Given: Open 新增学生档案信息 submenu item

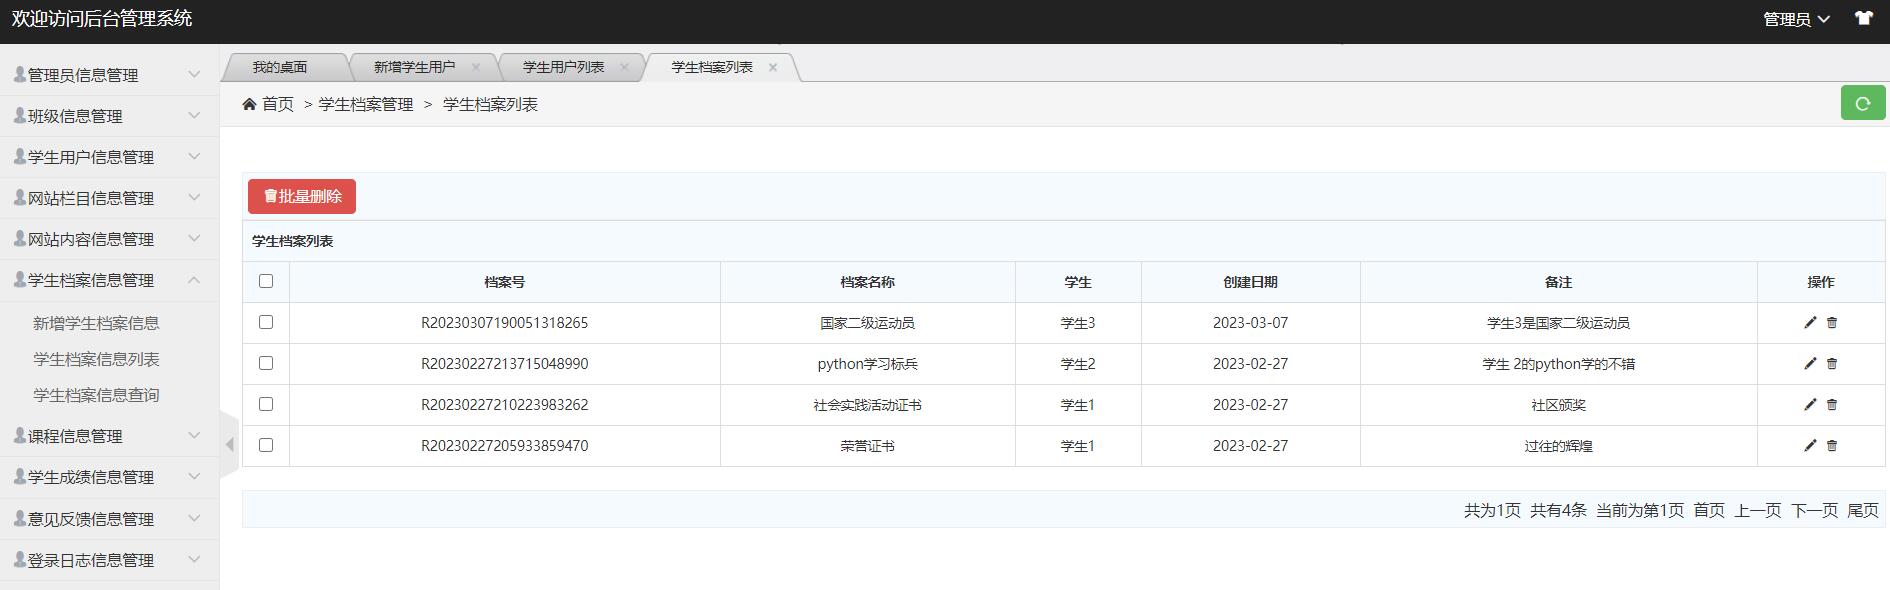Looking at the screenshot, I should (x=96, y=323).
